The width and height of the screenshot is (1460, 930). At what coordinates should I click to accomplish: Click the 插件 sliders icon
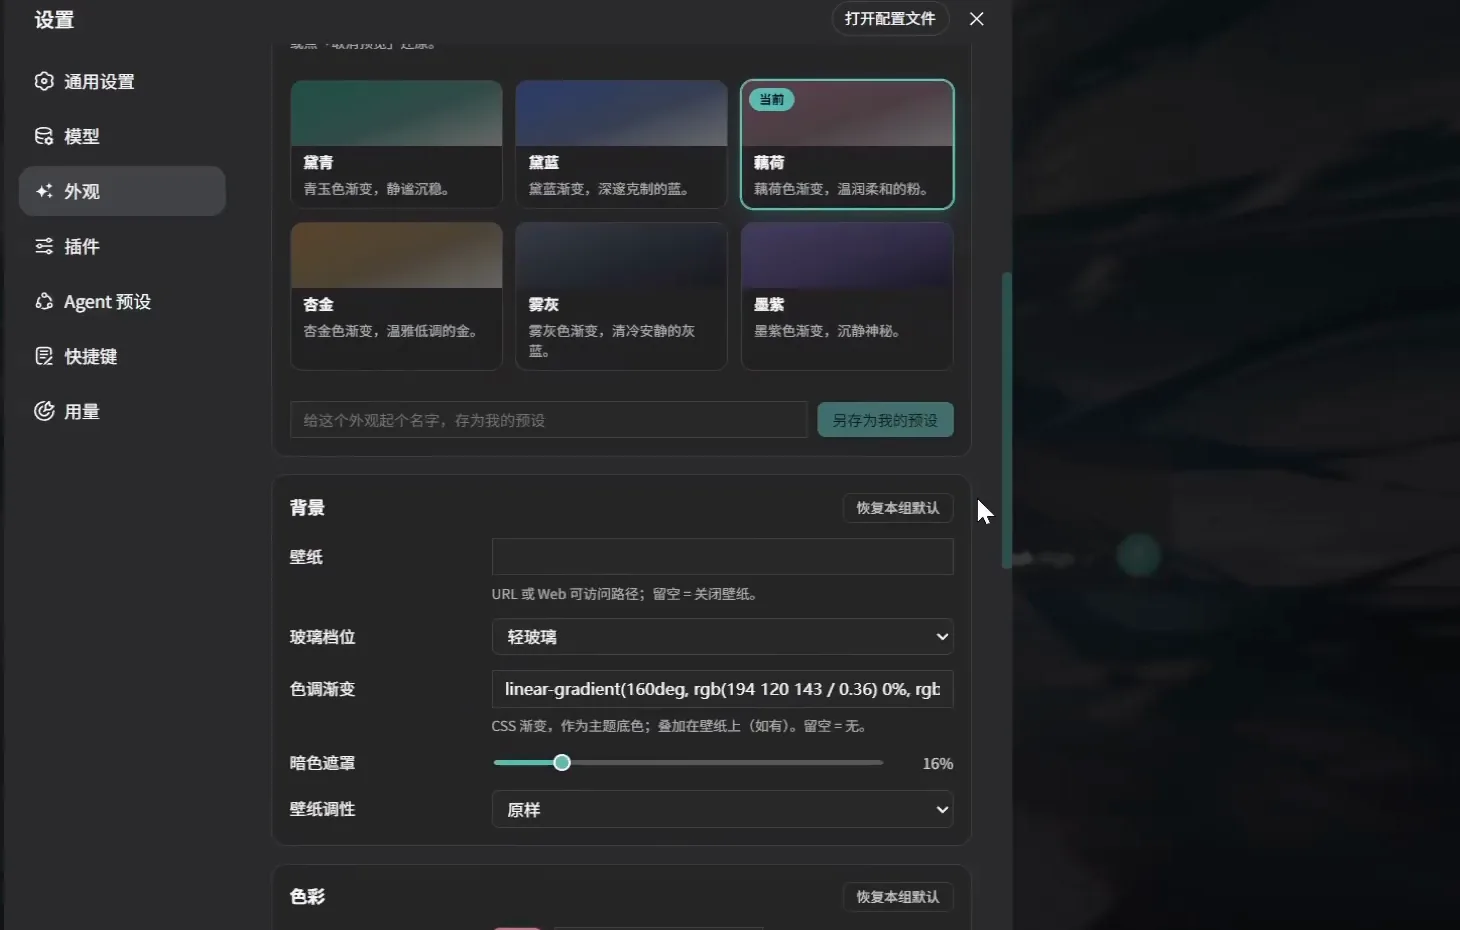44,246
